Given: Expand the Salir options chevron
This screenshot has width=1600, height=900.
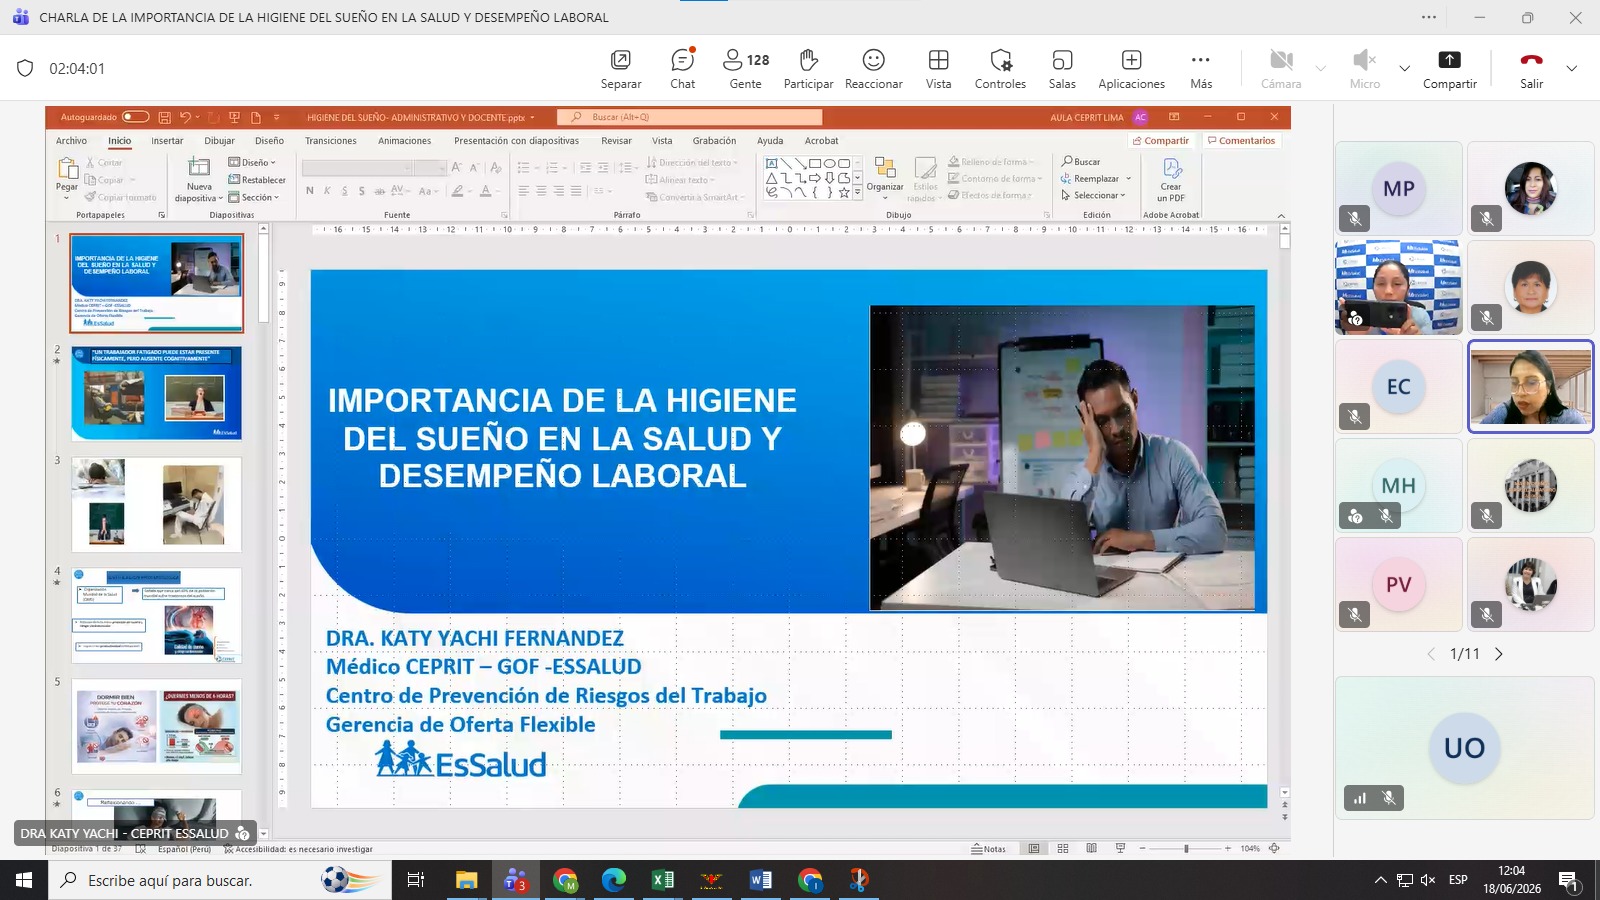Looking at the screenshot, I should 1571,68.
